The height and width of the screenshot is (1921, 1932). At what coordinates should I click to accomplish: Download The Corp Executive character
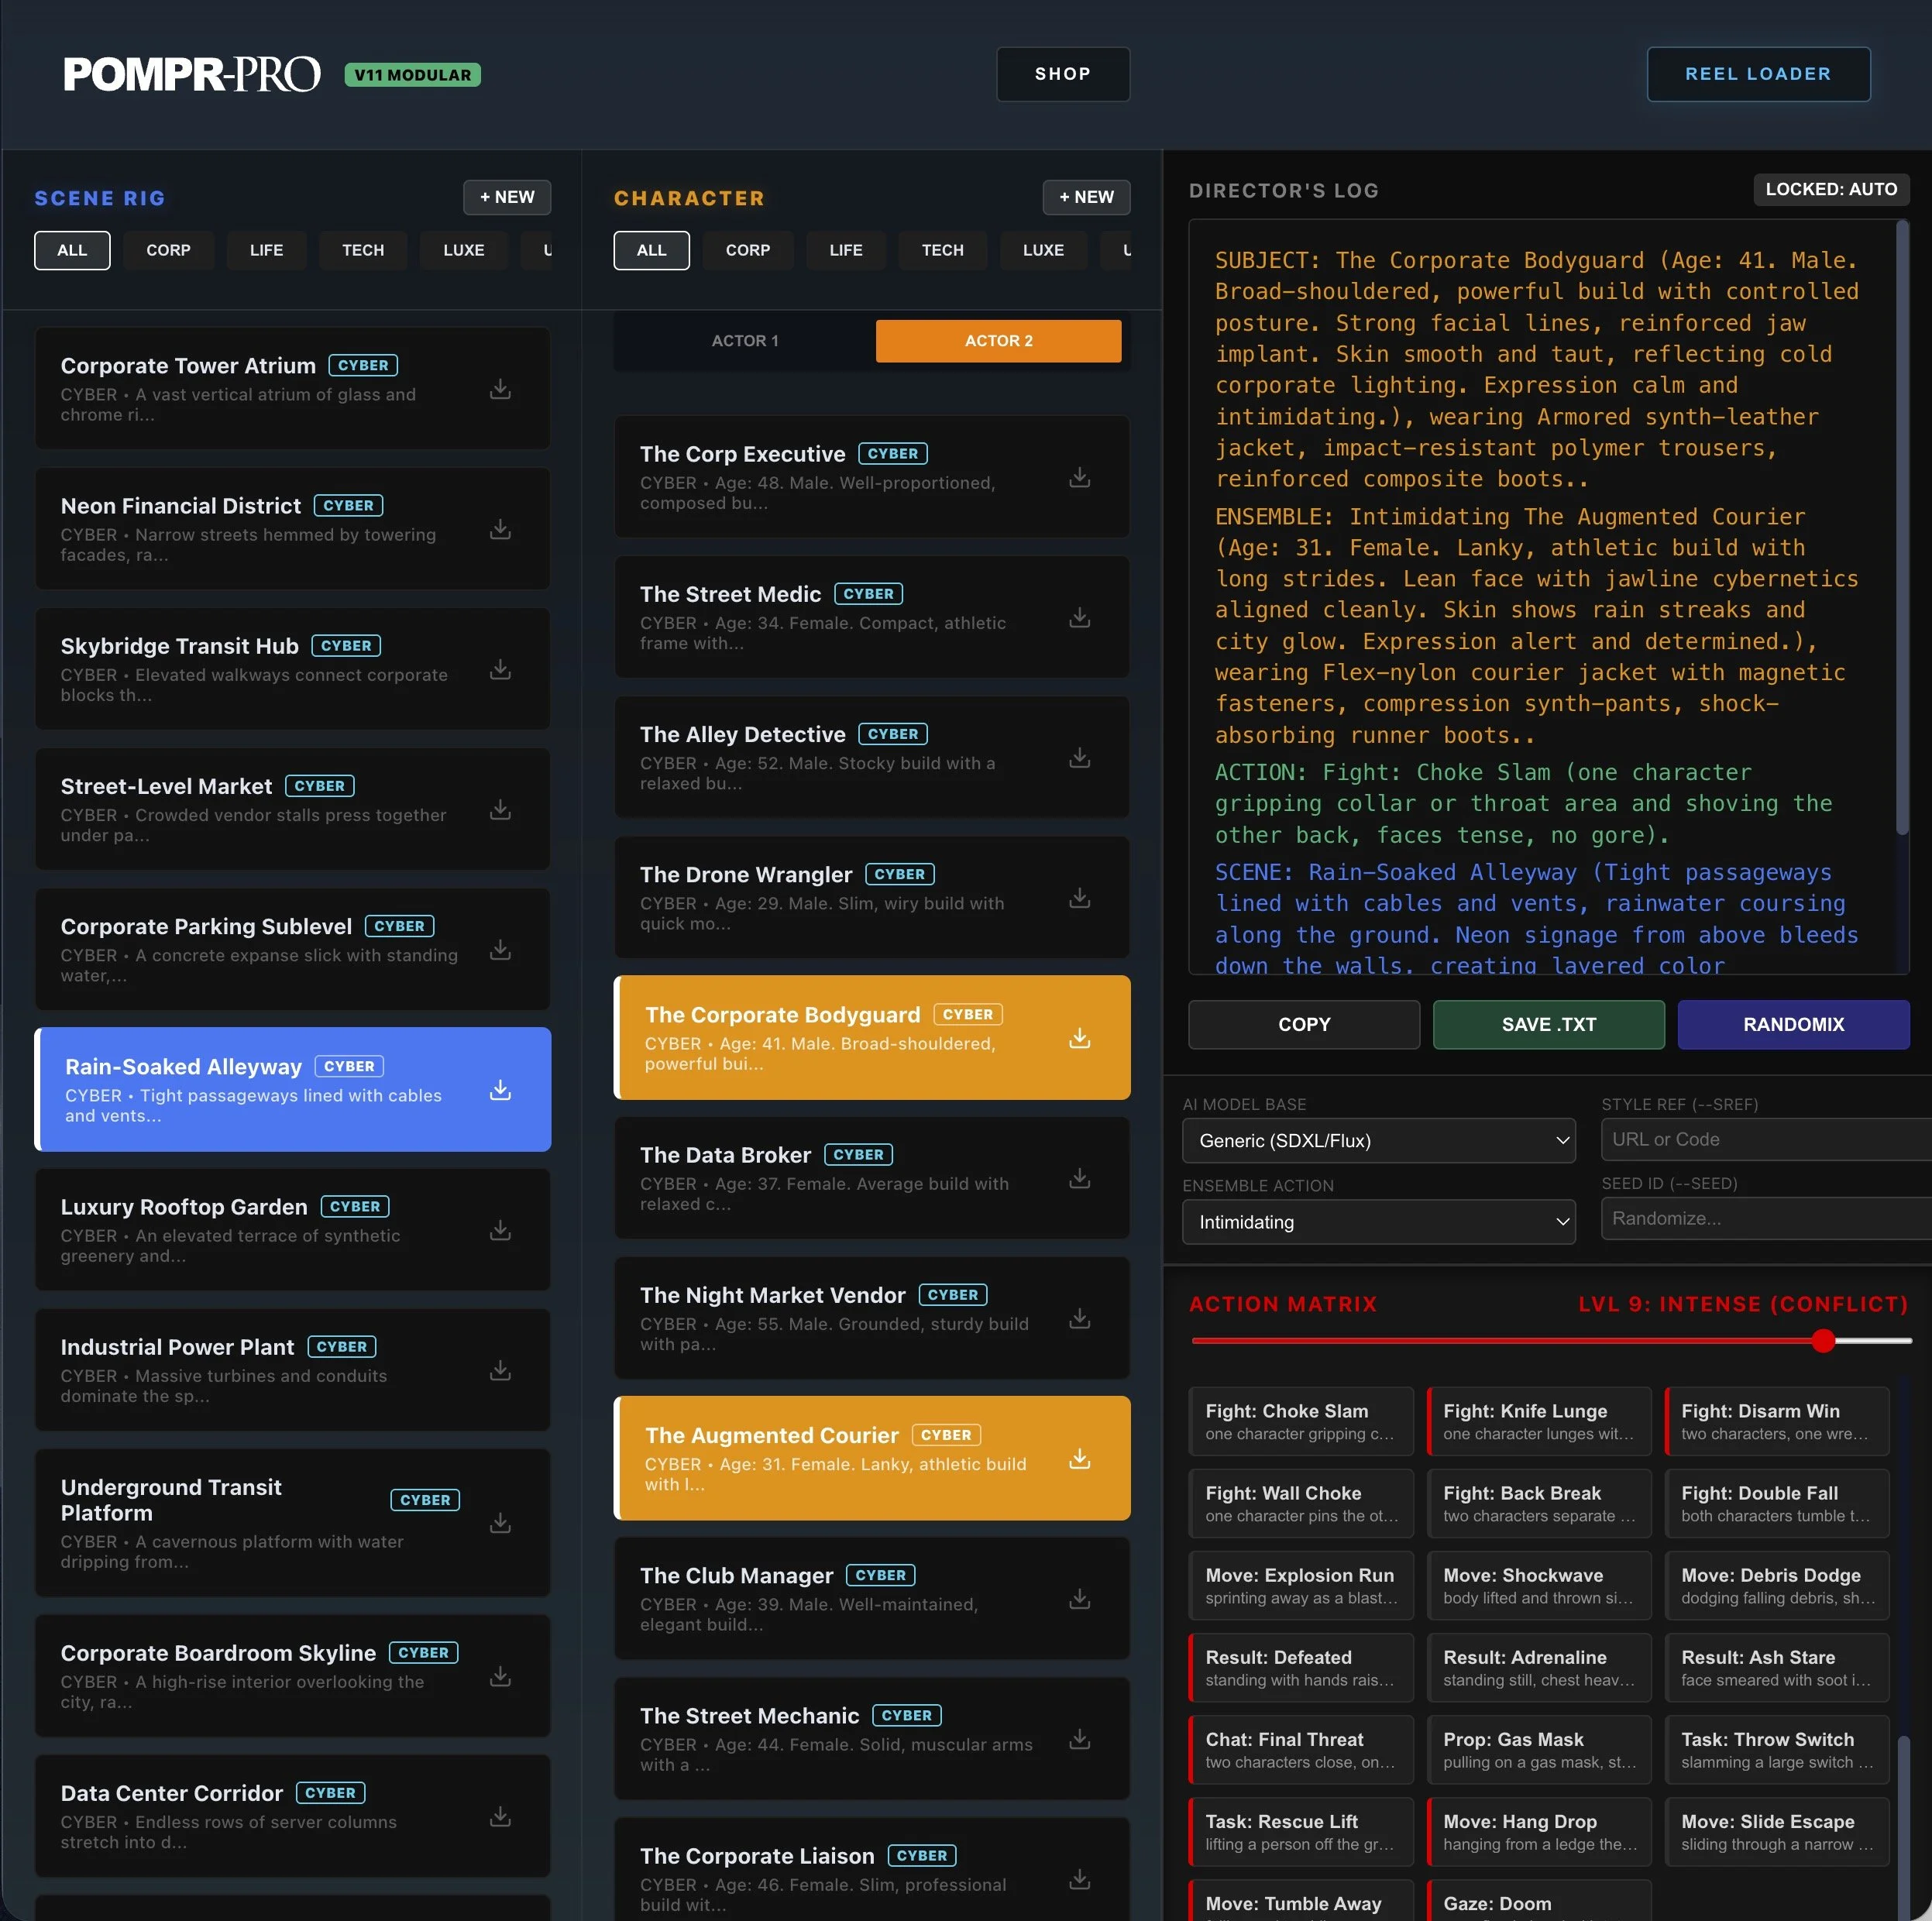pos(1079,478)
